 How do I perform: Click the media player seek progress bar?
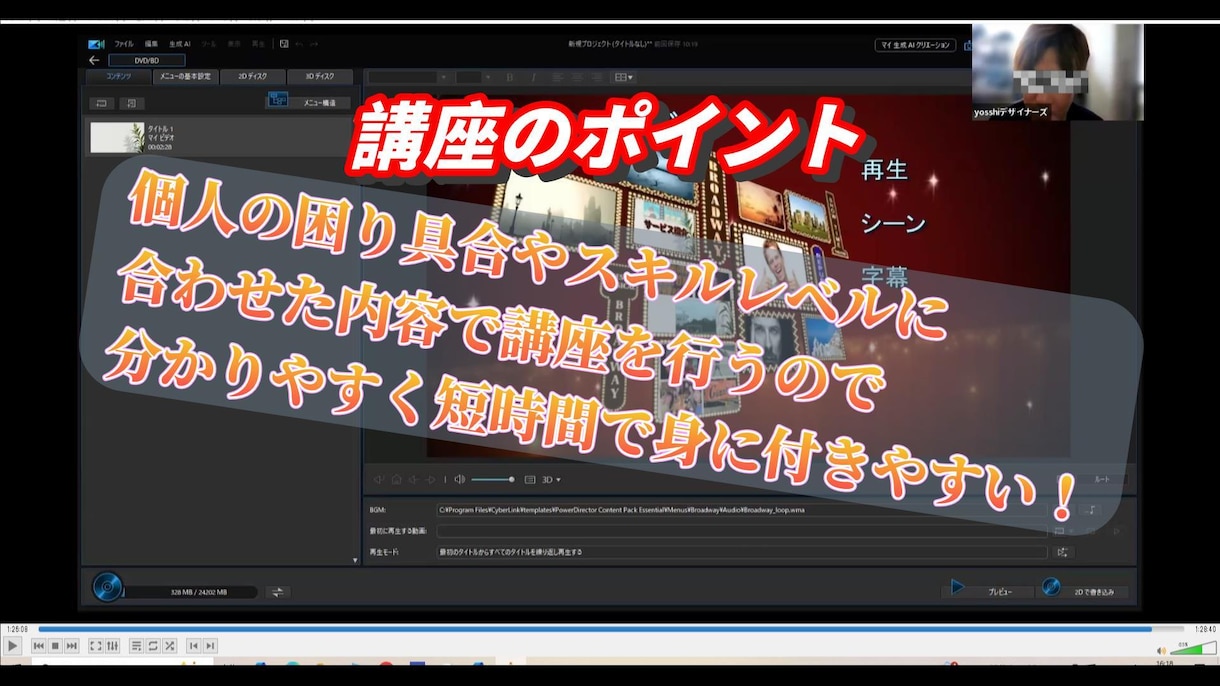pos(609,629)
